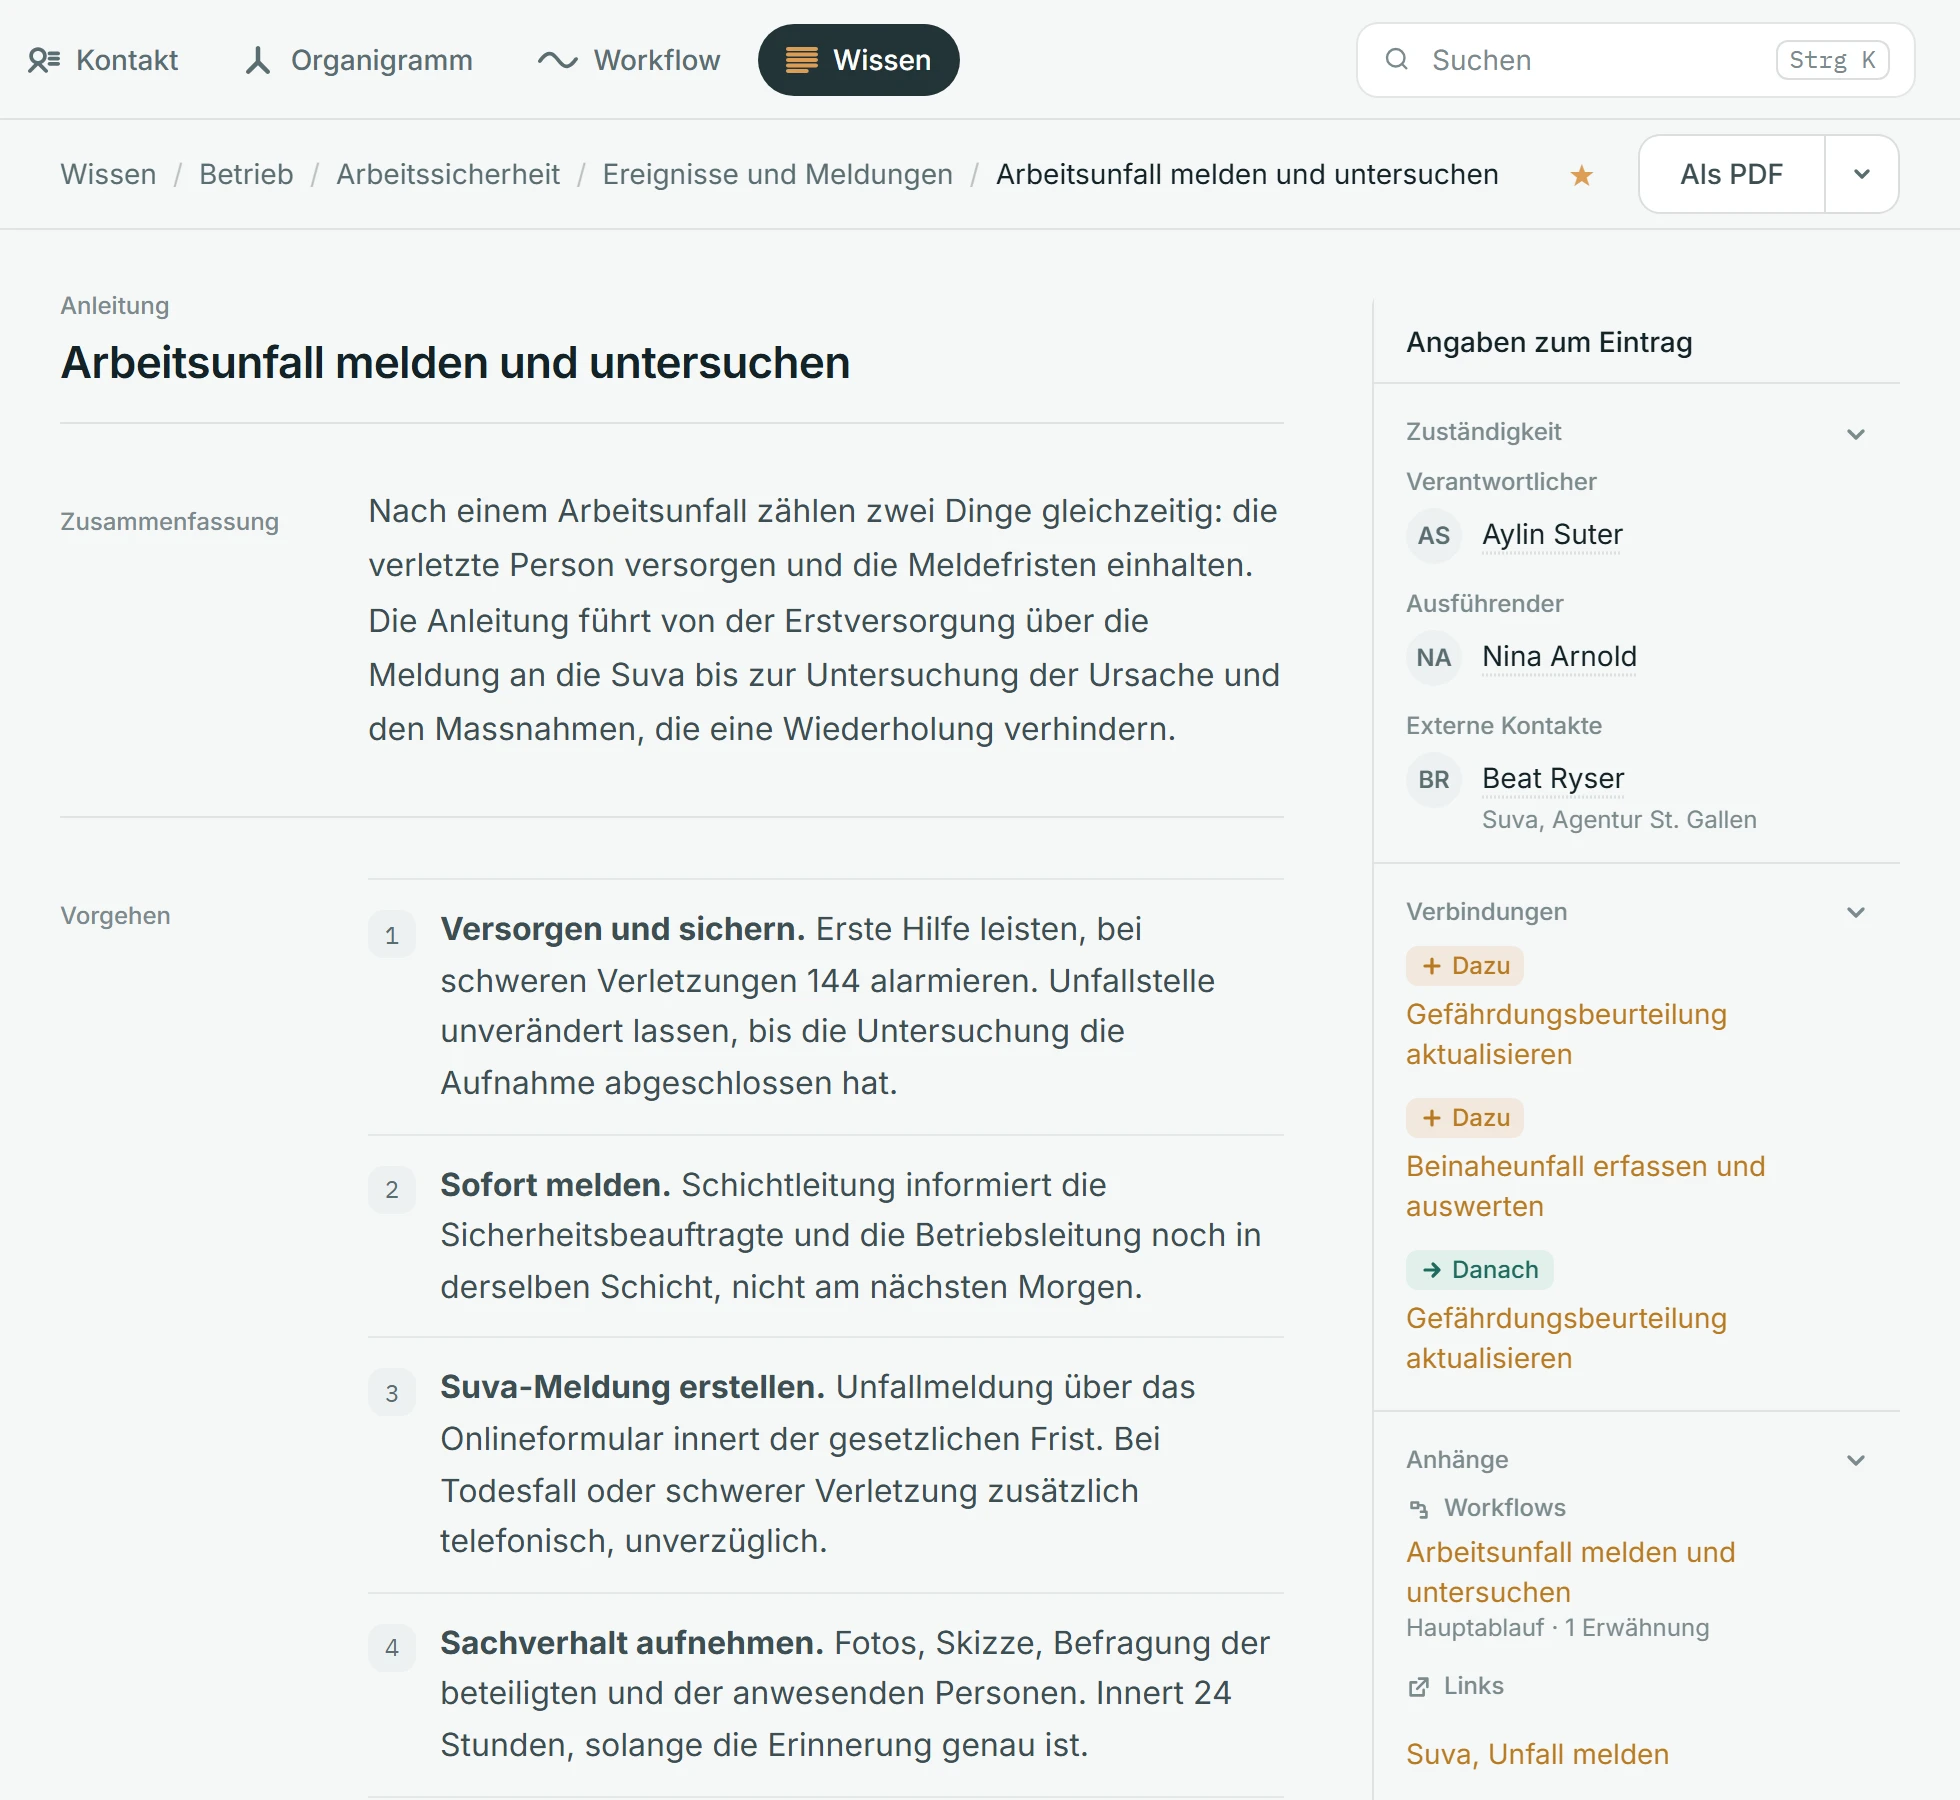Viewport: 1960px width, 1800px height.
Task: Click step number 3 badge
Action: click(x=392, y=1393)
